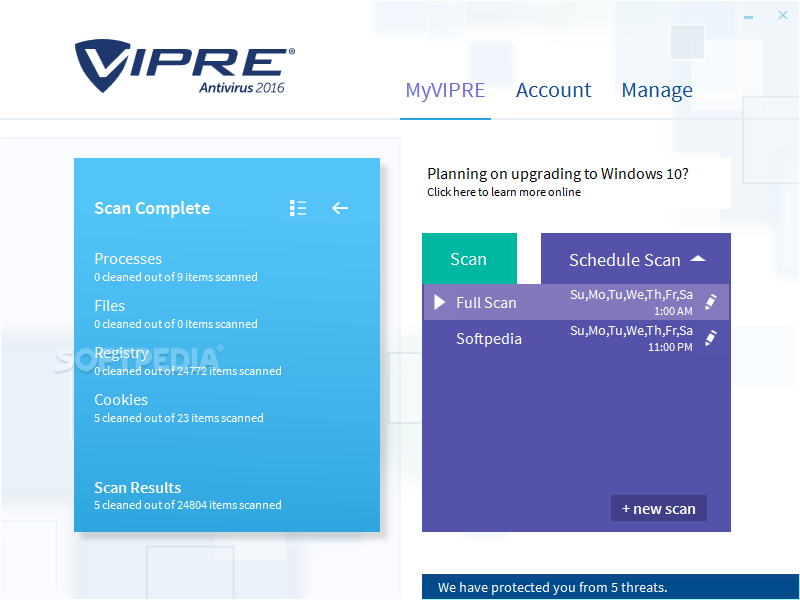Minimize the VIPRE window
The height and width of the screenshot is (600, 800).
pyautogui.click(x=748, y=17)
